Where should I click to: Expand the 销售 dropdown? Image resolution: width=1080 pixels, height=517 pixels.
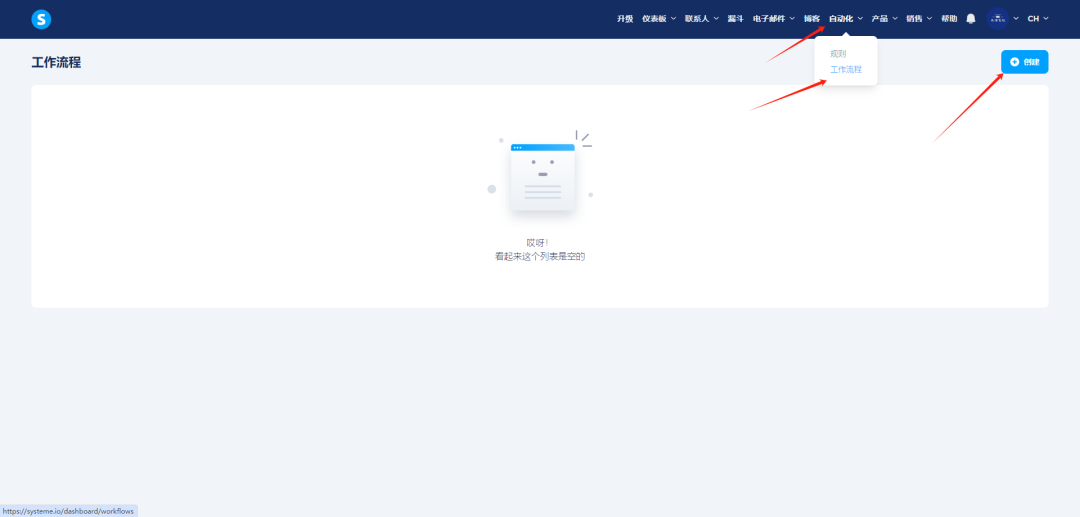coord(919,19)
